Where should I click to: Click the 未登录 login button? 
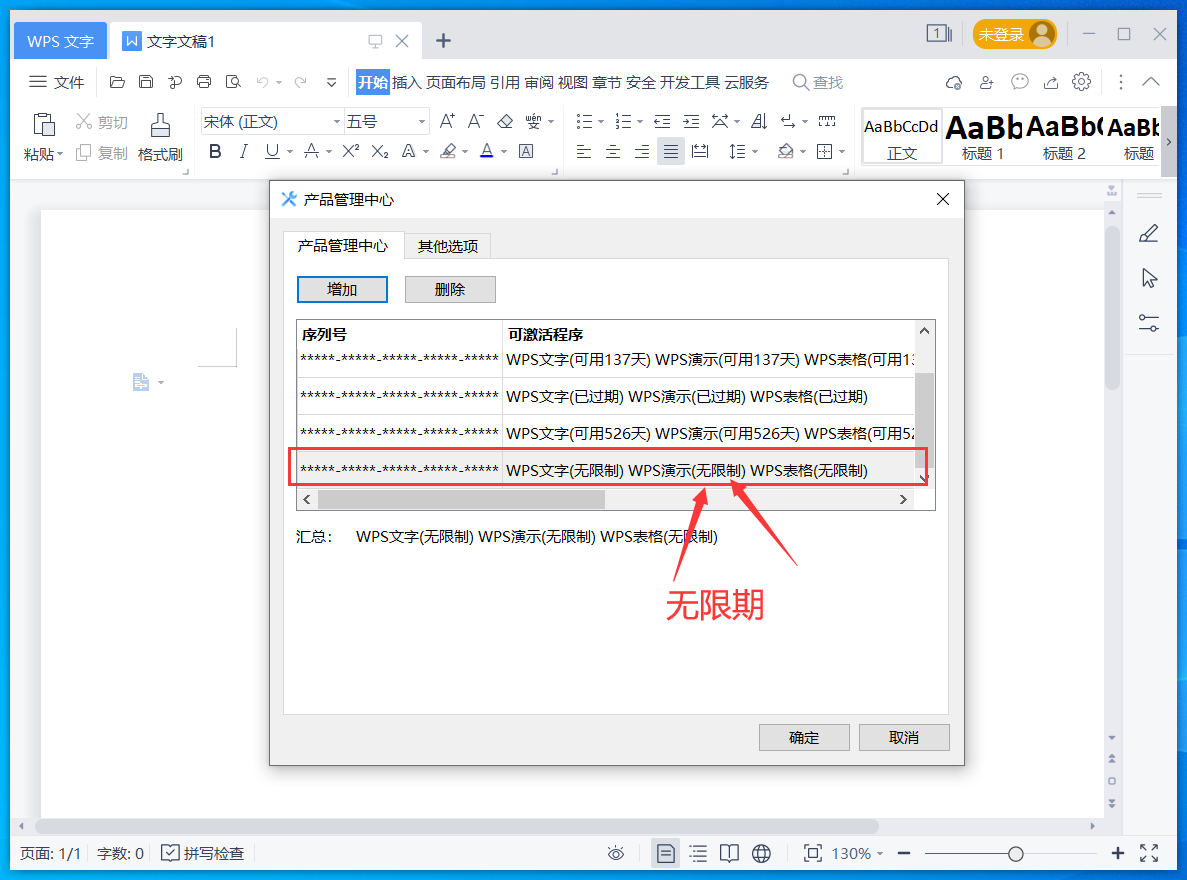point(1014,34)
